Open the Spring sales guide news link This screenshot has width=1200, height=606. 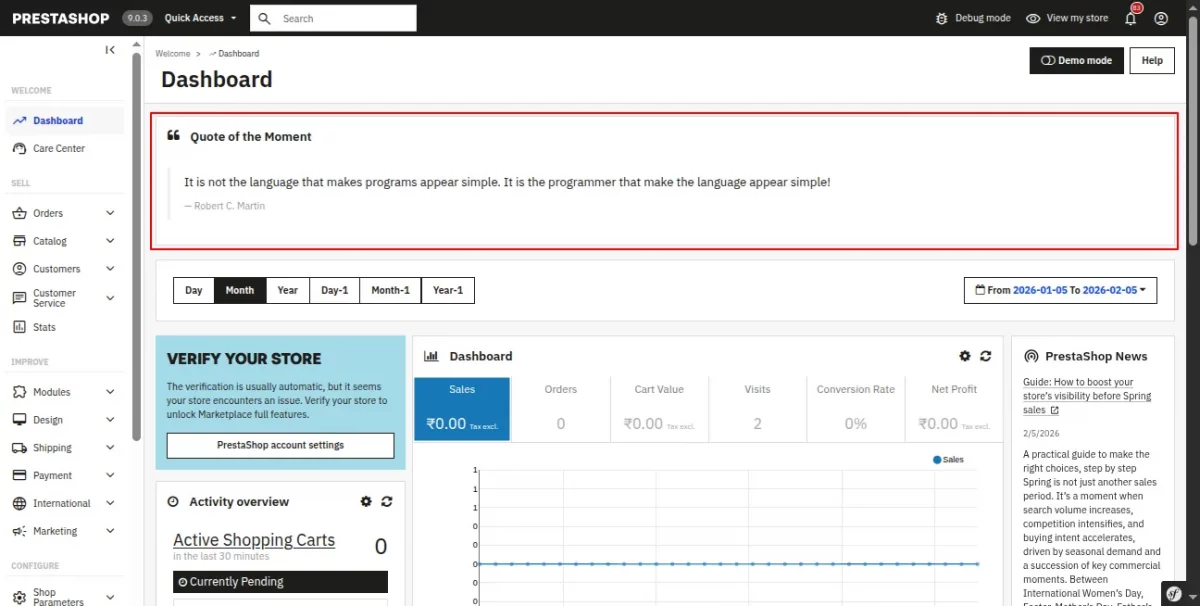click(x=1087, y=396)
